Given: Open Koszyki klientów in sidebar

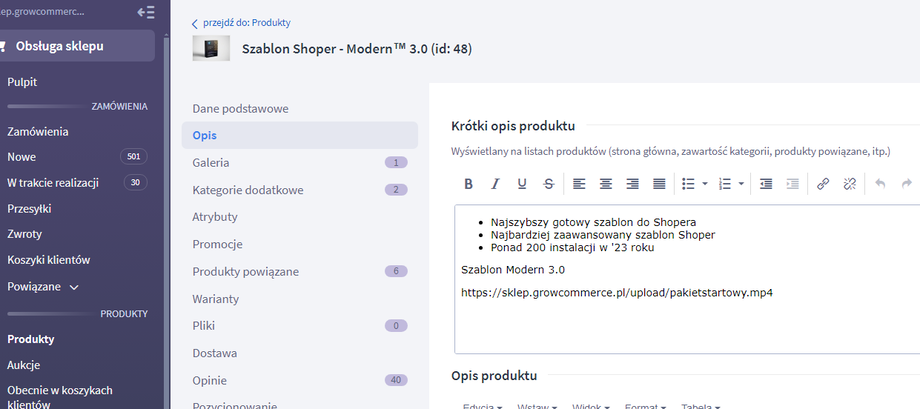Looking at the screenshot, I should click(49, 259).
